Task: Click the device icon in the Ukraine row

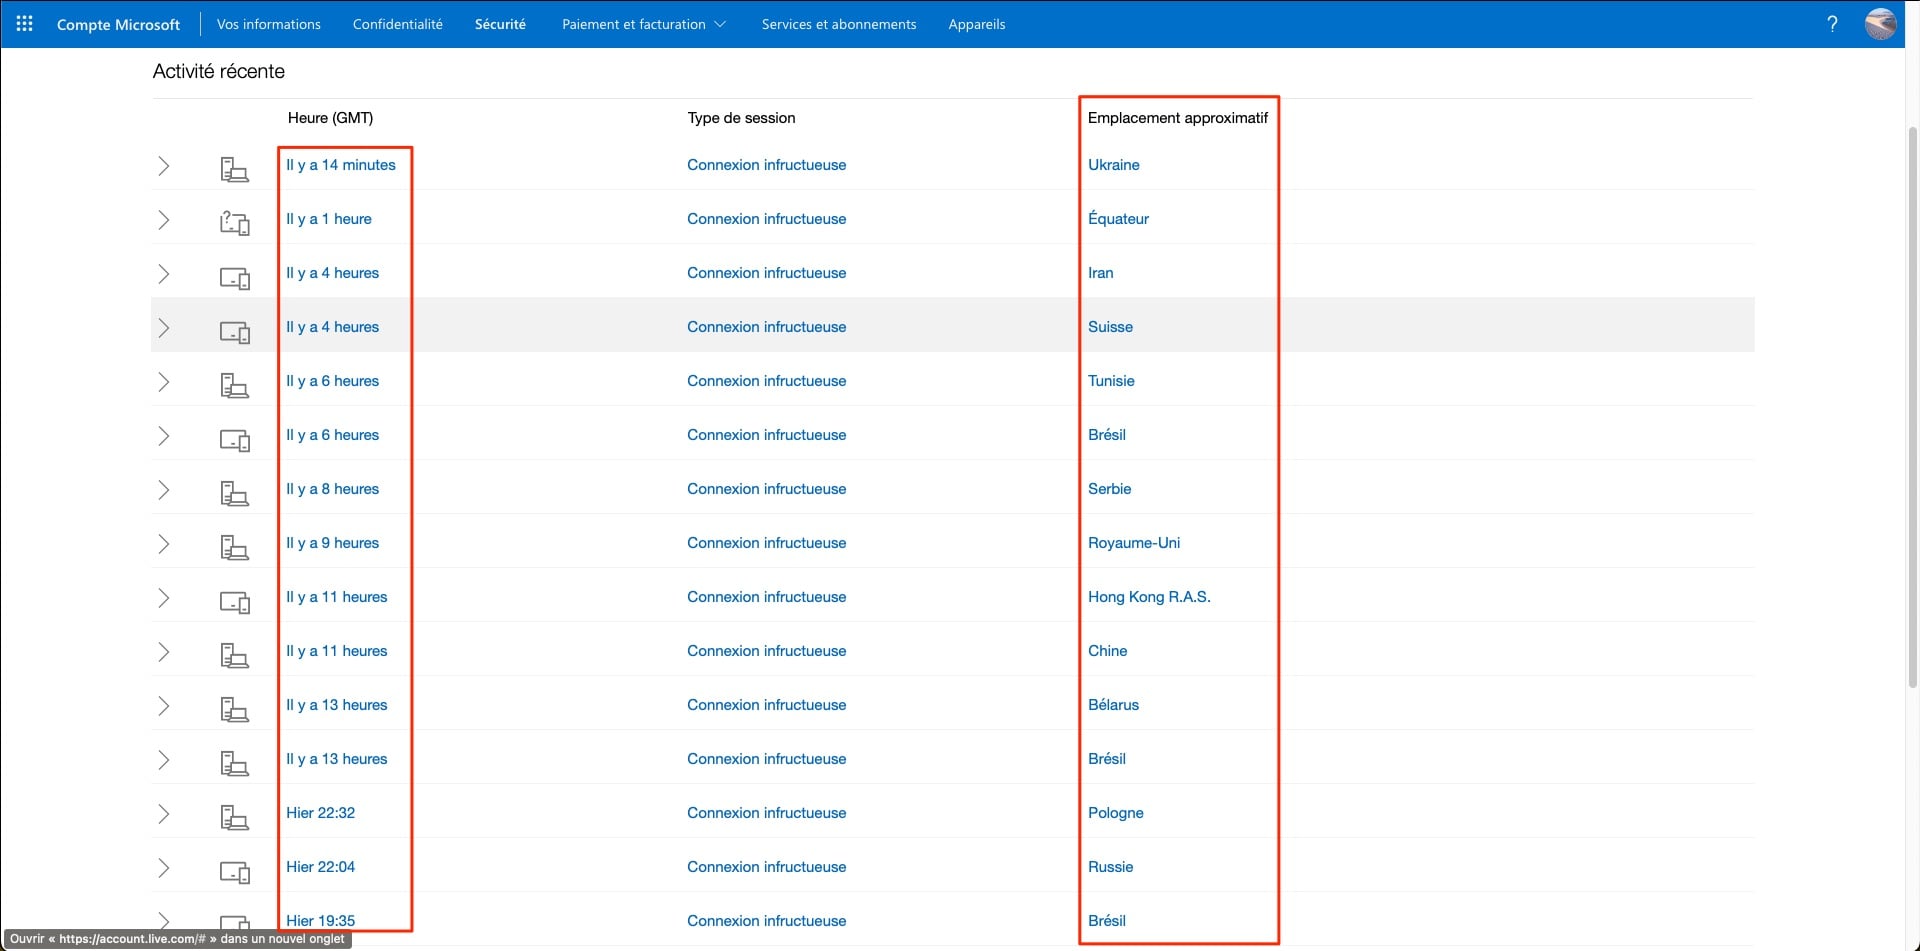Action: (x=234, y=168)
